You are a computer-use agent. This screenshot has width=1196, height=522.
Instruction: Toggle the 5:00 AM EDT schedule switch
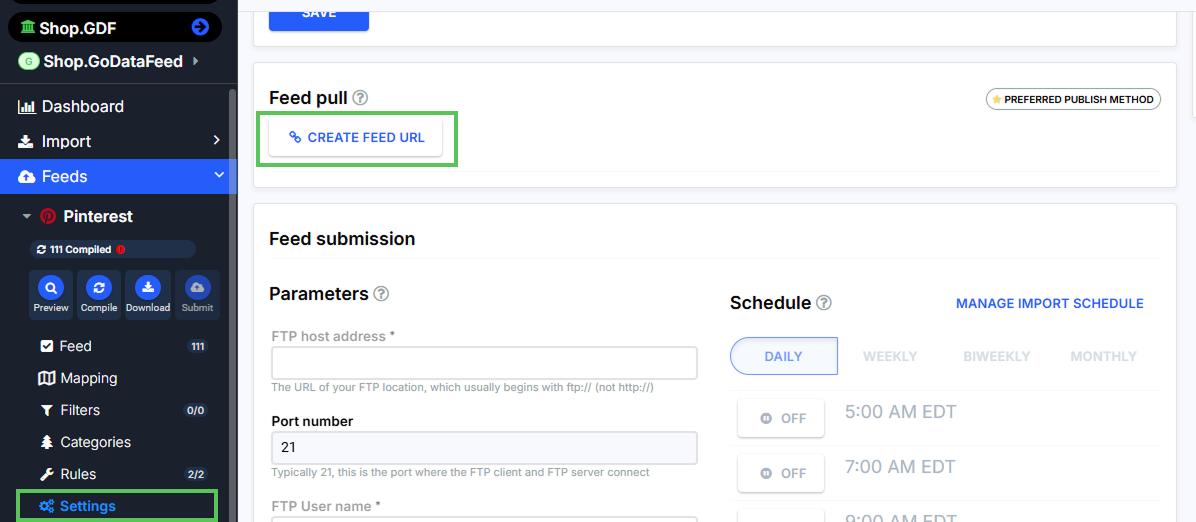(781, 418)
